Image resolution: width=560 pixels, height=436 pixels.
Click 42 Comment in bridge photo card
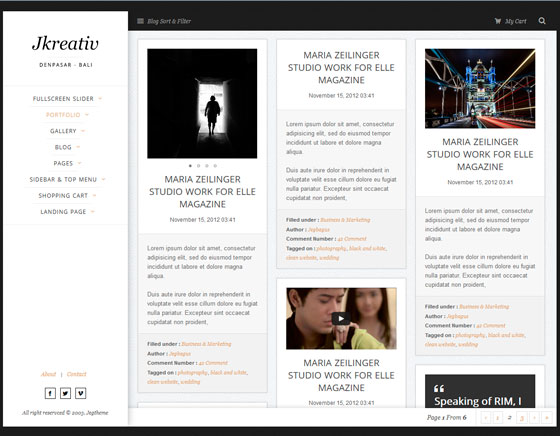491,326
